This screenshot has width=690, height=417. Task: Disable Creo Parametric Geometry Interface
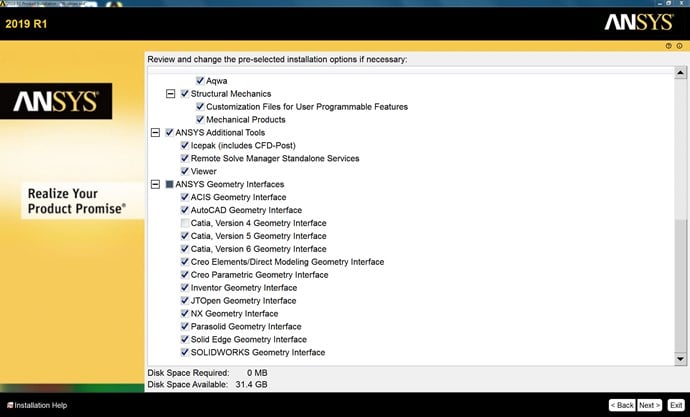tap(185, 274)
